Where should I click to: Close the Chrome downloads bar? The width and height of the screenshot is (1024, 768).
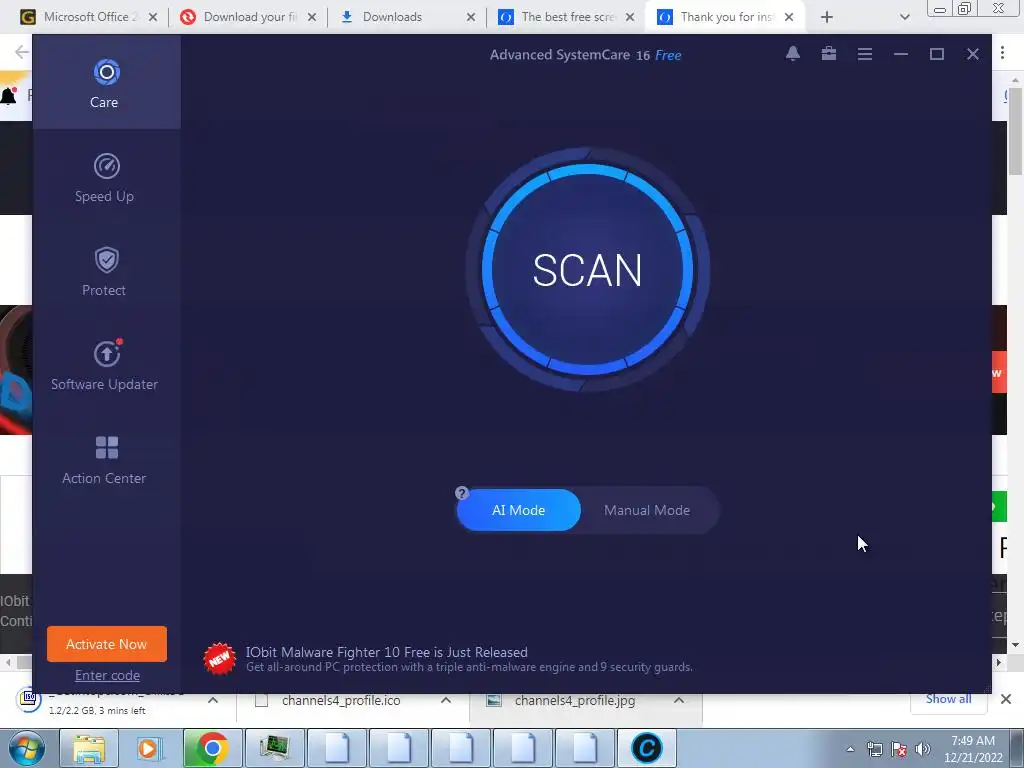1006,699
